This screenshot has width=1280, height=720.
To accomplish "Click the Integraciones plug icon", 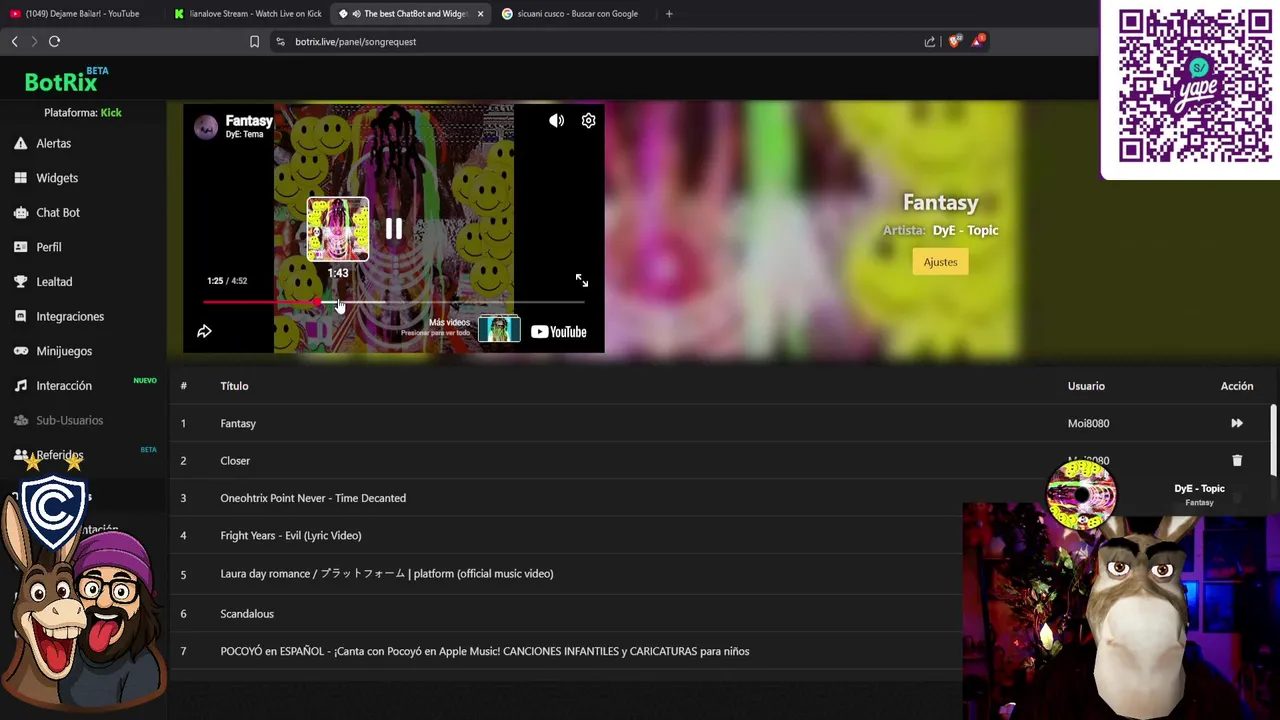I will point(20,316).
